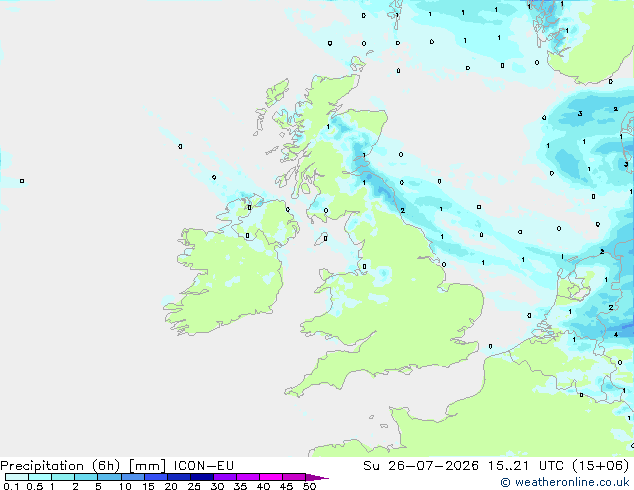Select the legend swatch between 1 and 2
Screen dimensions: 634x490
[x=63, y=477]
